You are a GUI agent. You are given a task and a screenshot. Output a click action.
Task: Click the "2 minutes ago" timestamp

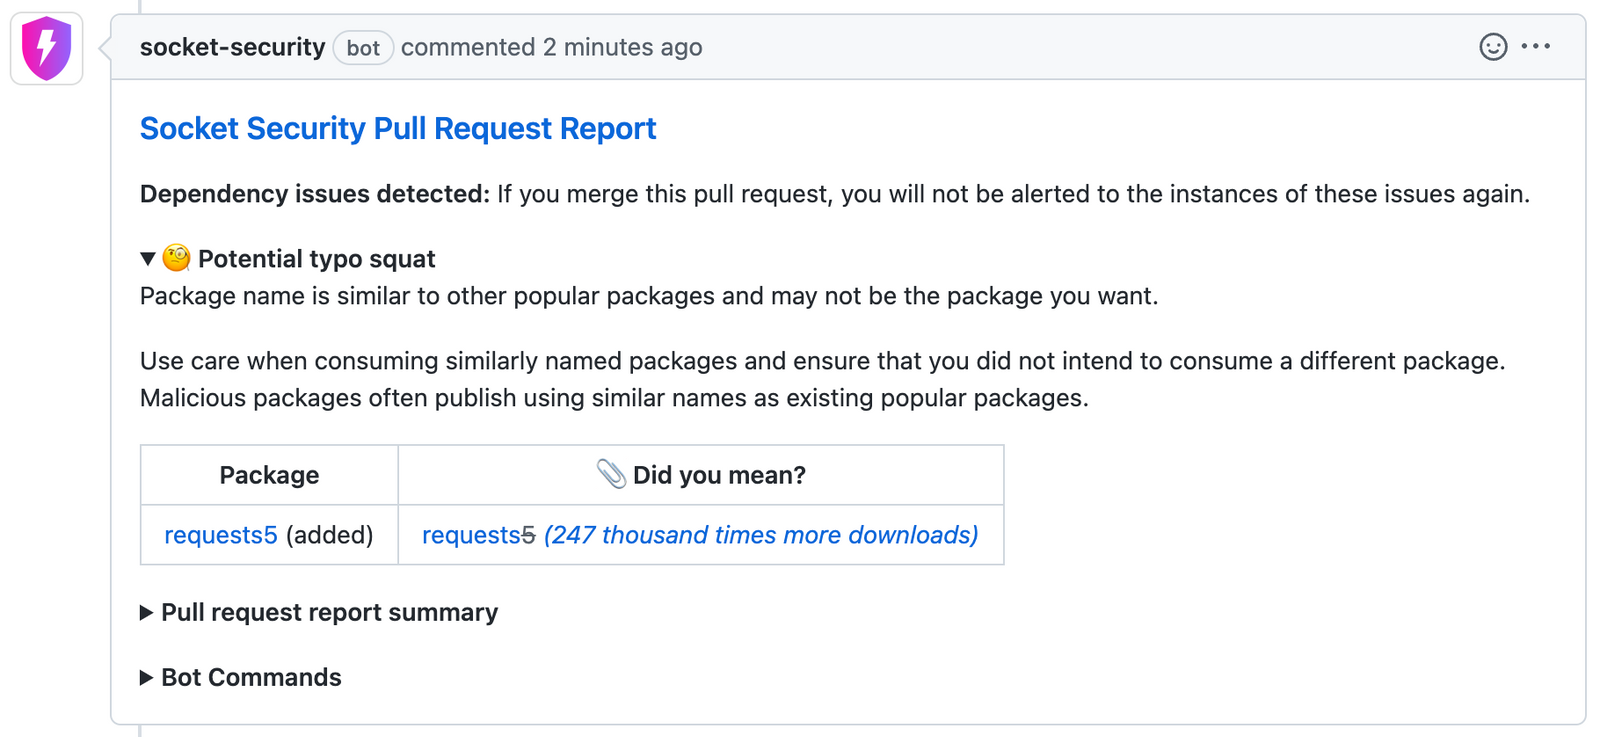pos(622,48)
